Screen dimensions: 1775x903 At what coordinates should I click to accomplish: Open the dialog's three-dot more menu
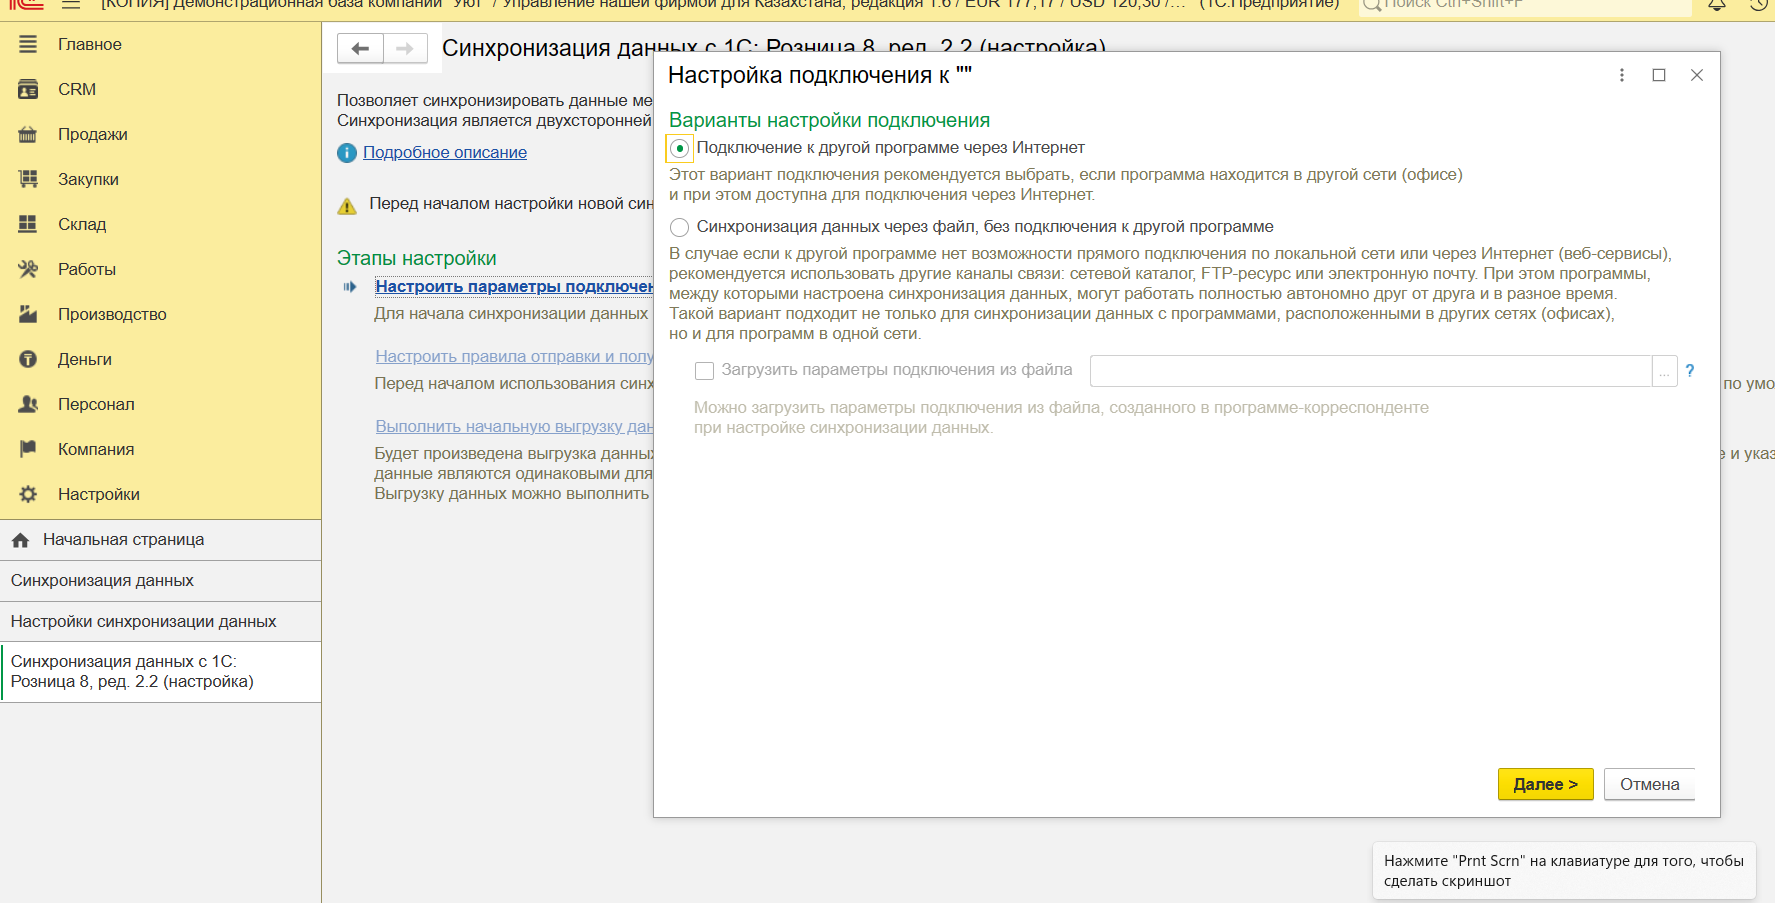1622,76
